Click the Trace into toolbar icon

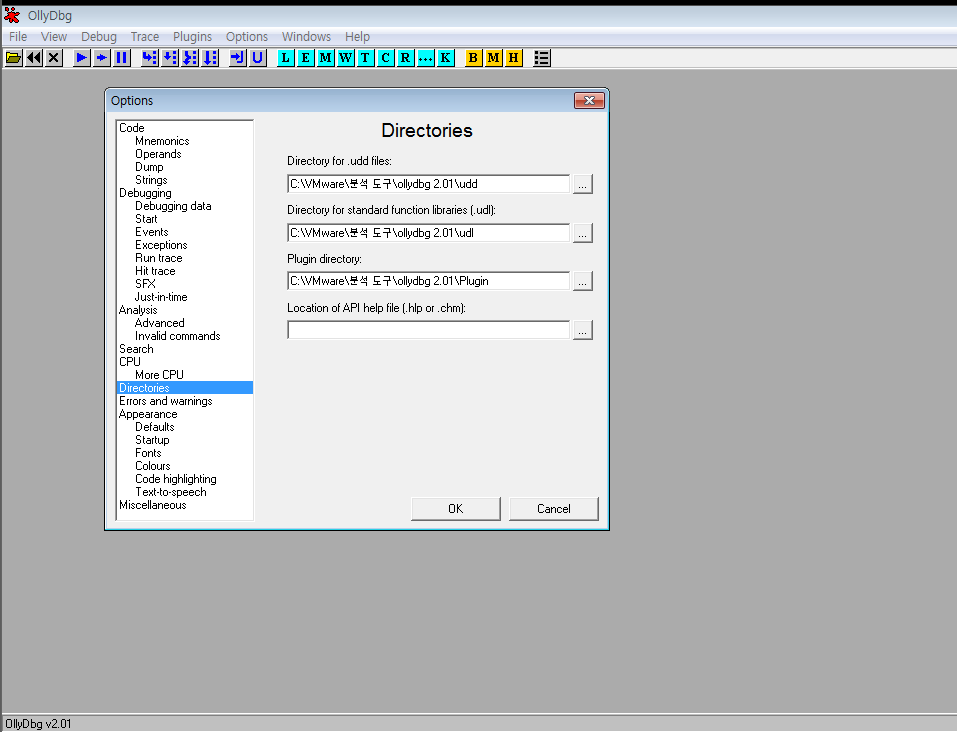pos(190,58)
